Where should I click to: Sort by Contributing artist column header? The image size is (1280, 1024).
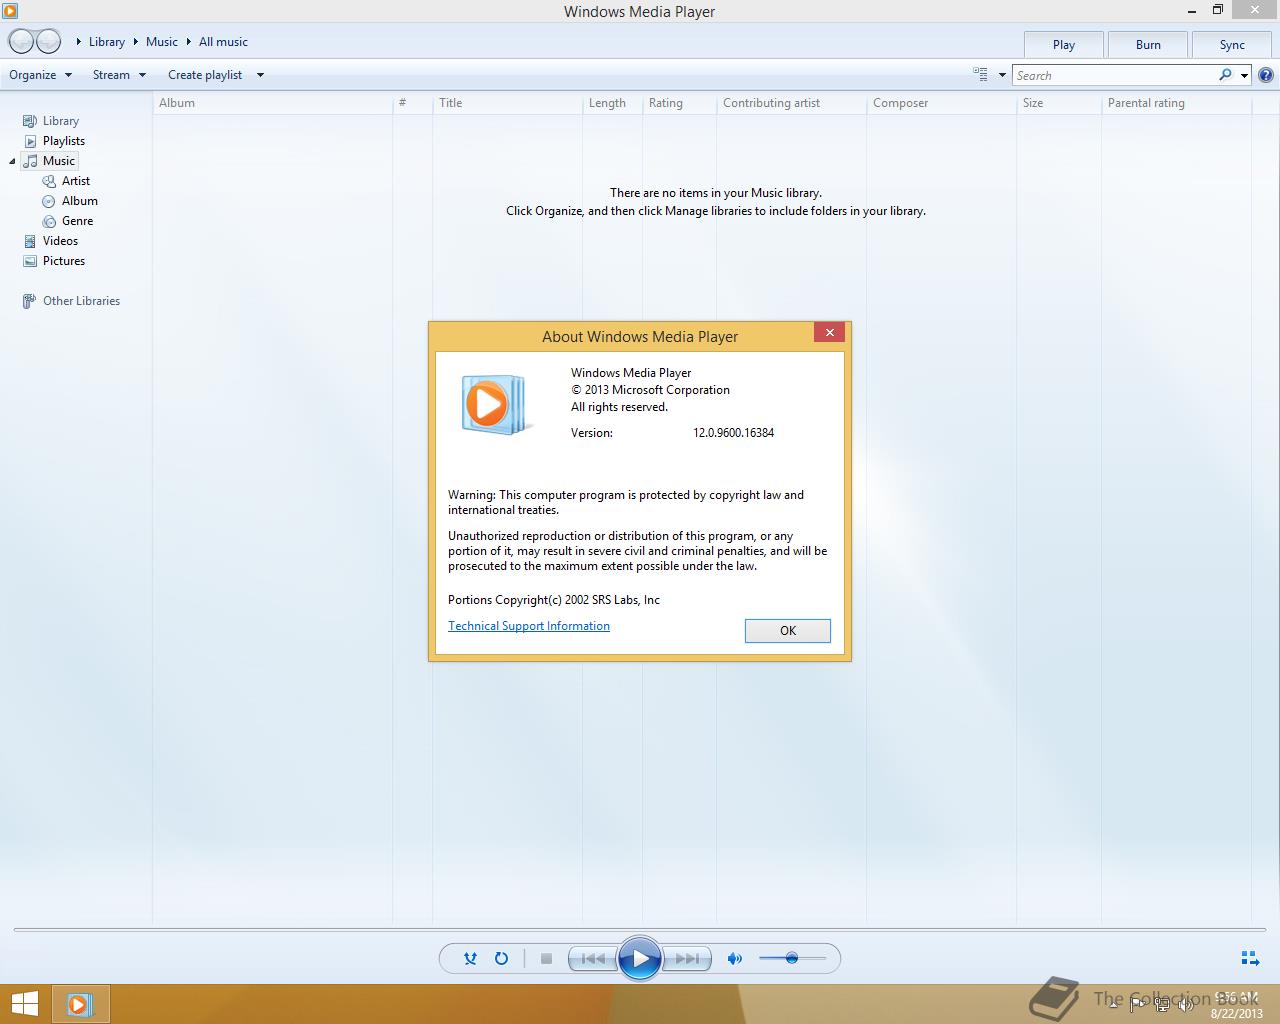(x=791, y=103)
